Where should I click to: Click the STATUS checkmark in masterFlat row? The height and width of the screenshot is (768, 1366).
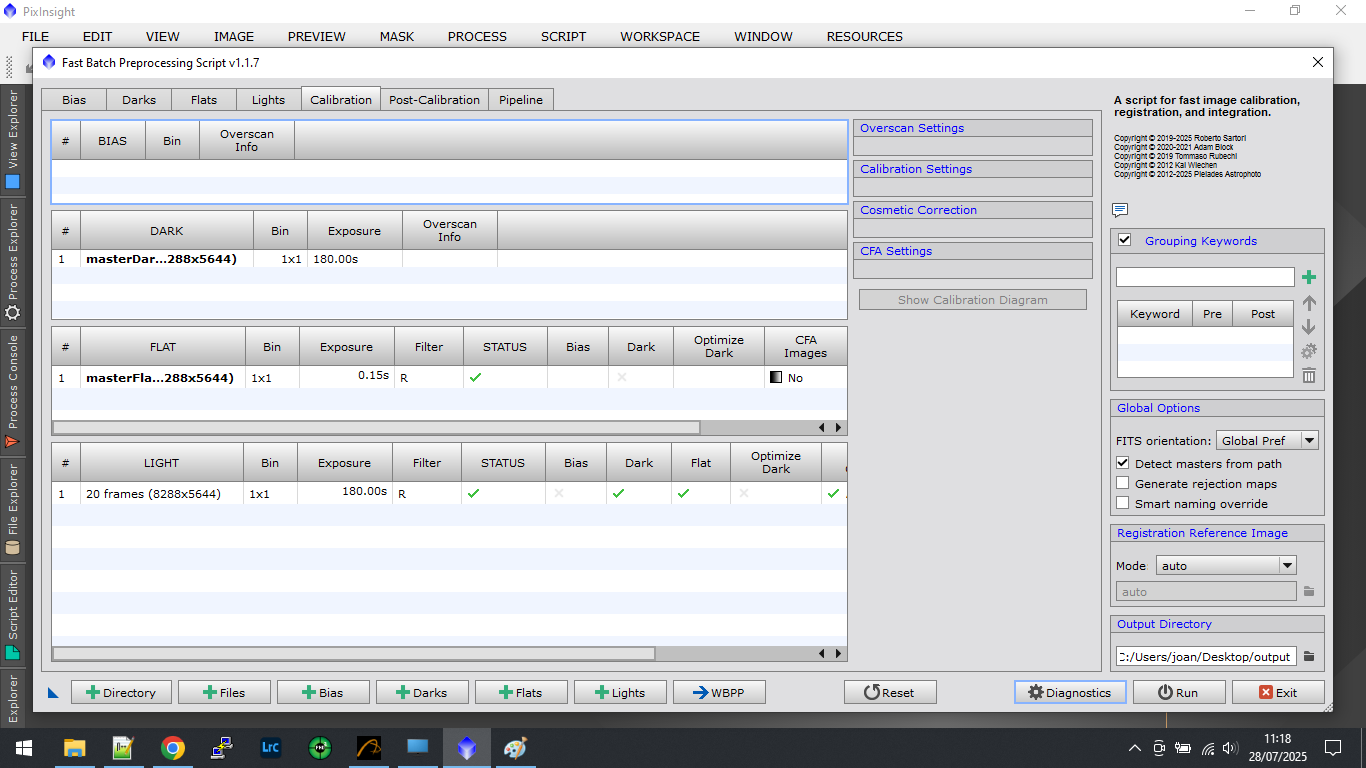[476, 378]
